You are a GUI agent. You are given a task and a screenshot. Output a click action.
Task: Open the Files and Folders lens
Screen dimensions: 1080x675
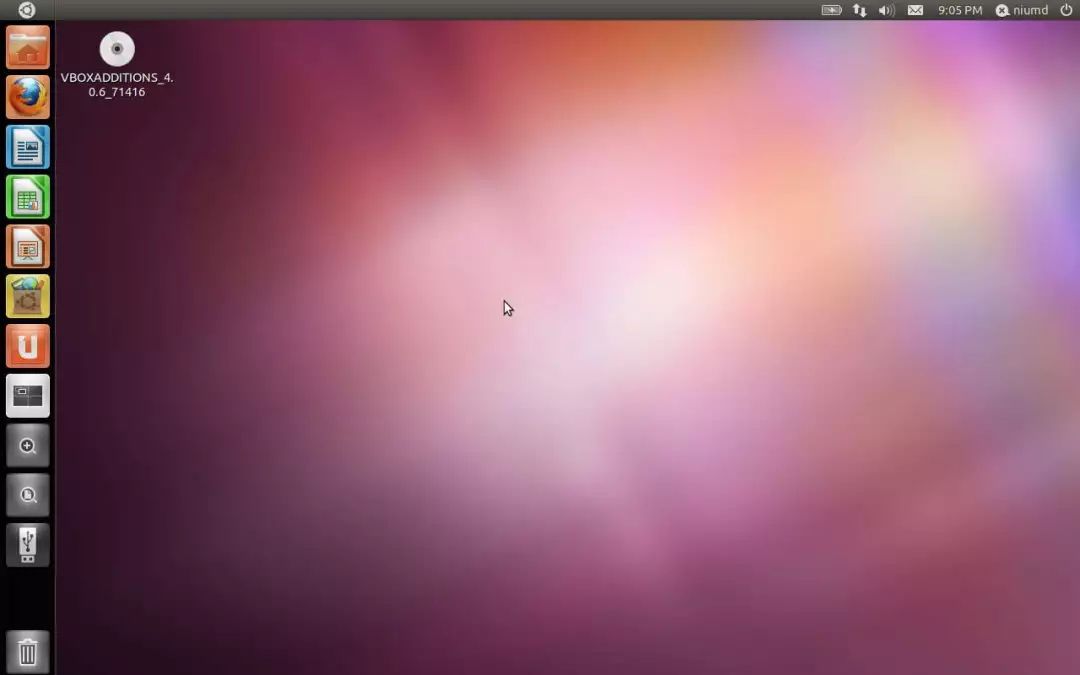pos(27,494)
